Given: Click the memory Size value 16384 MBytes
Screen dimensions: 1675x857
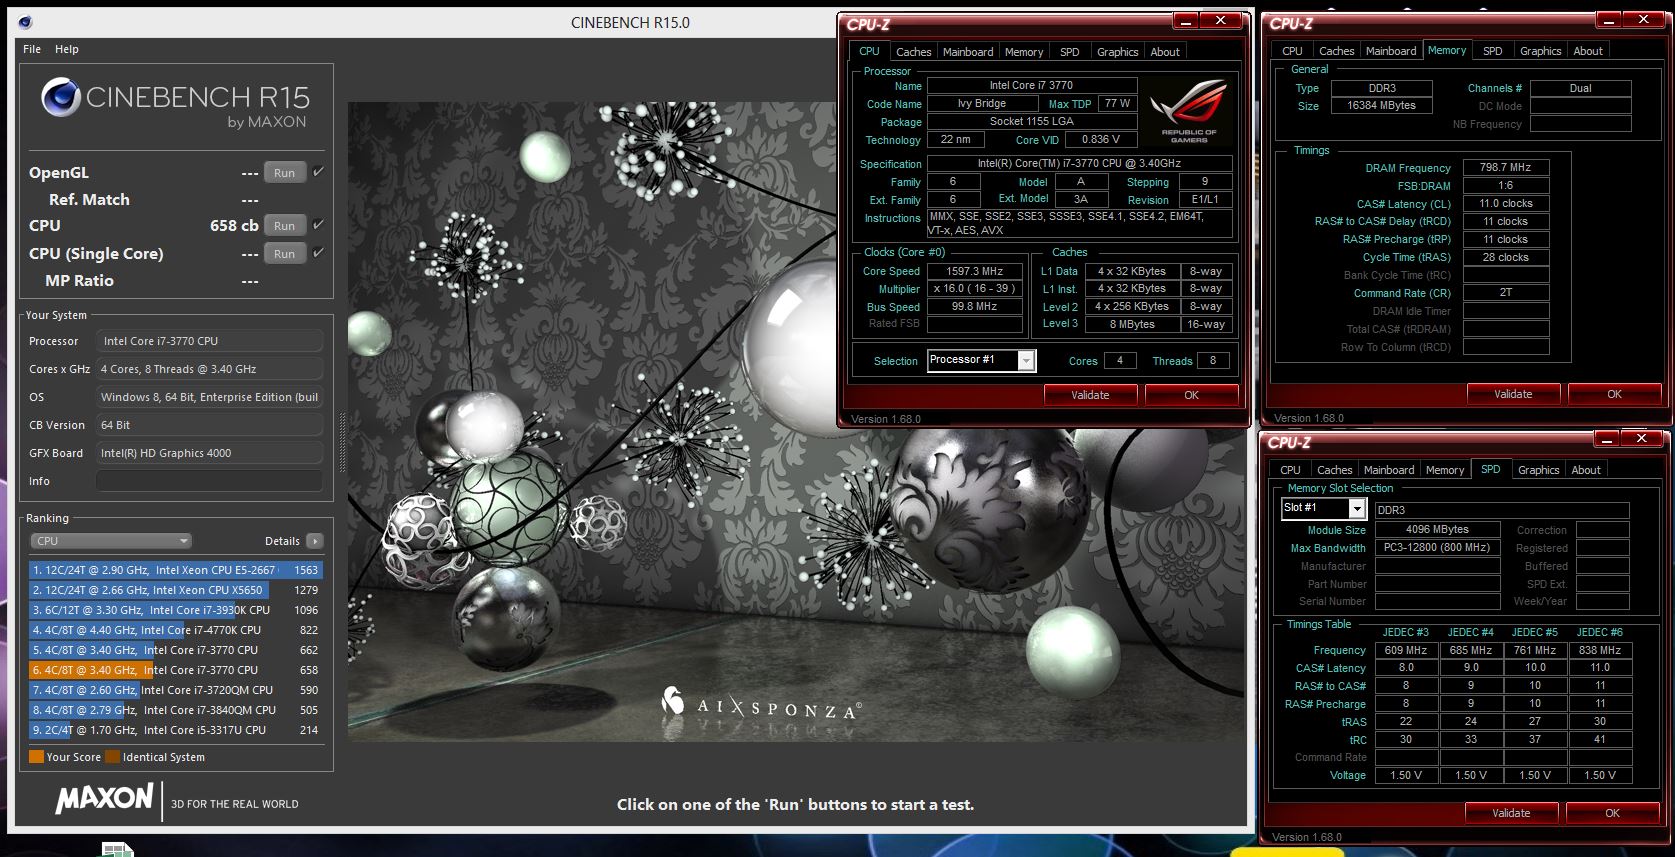Looking at the screenshot, I should [x=1381, y=105].
